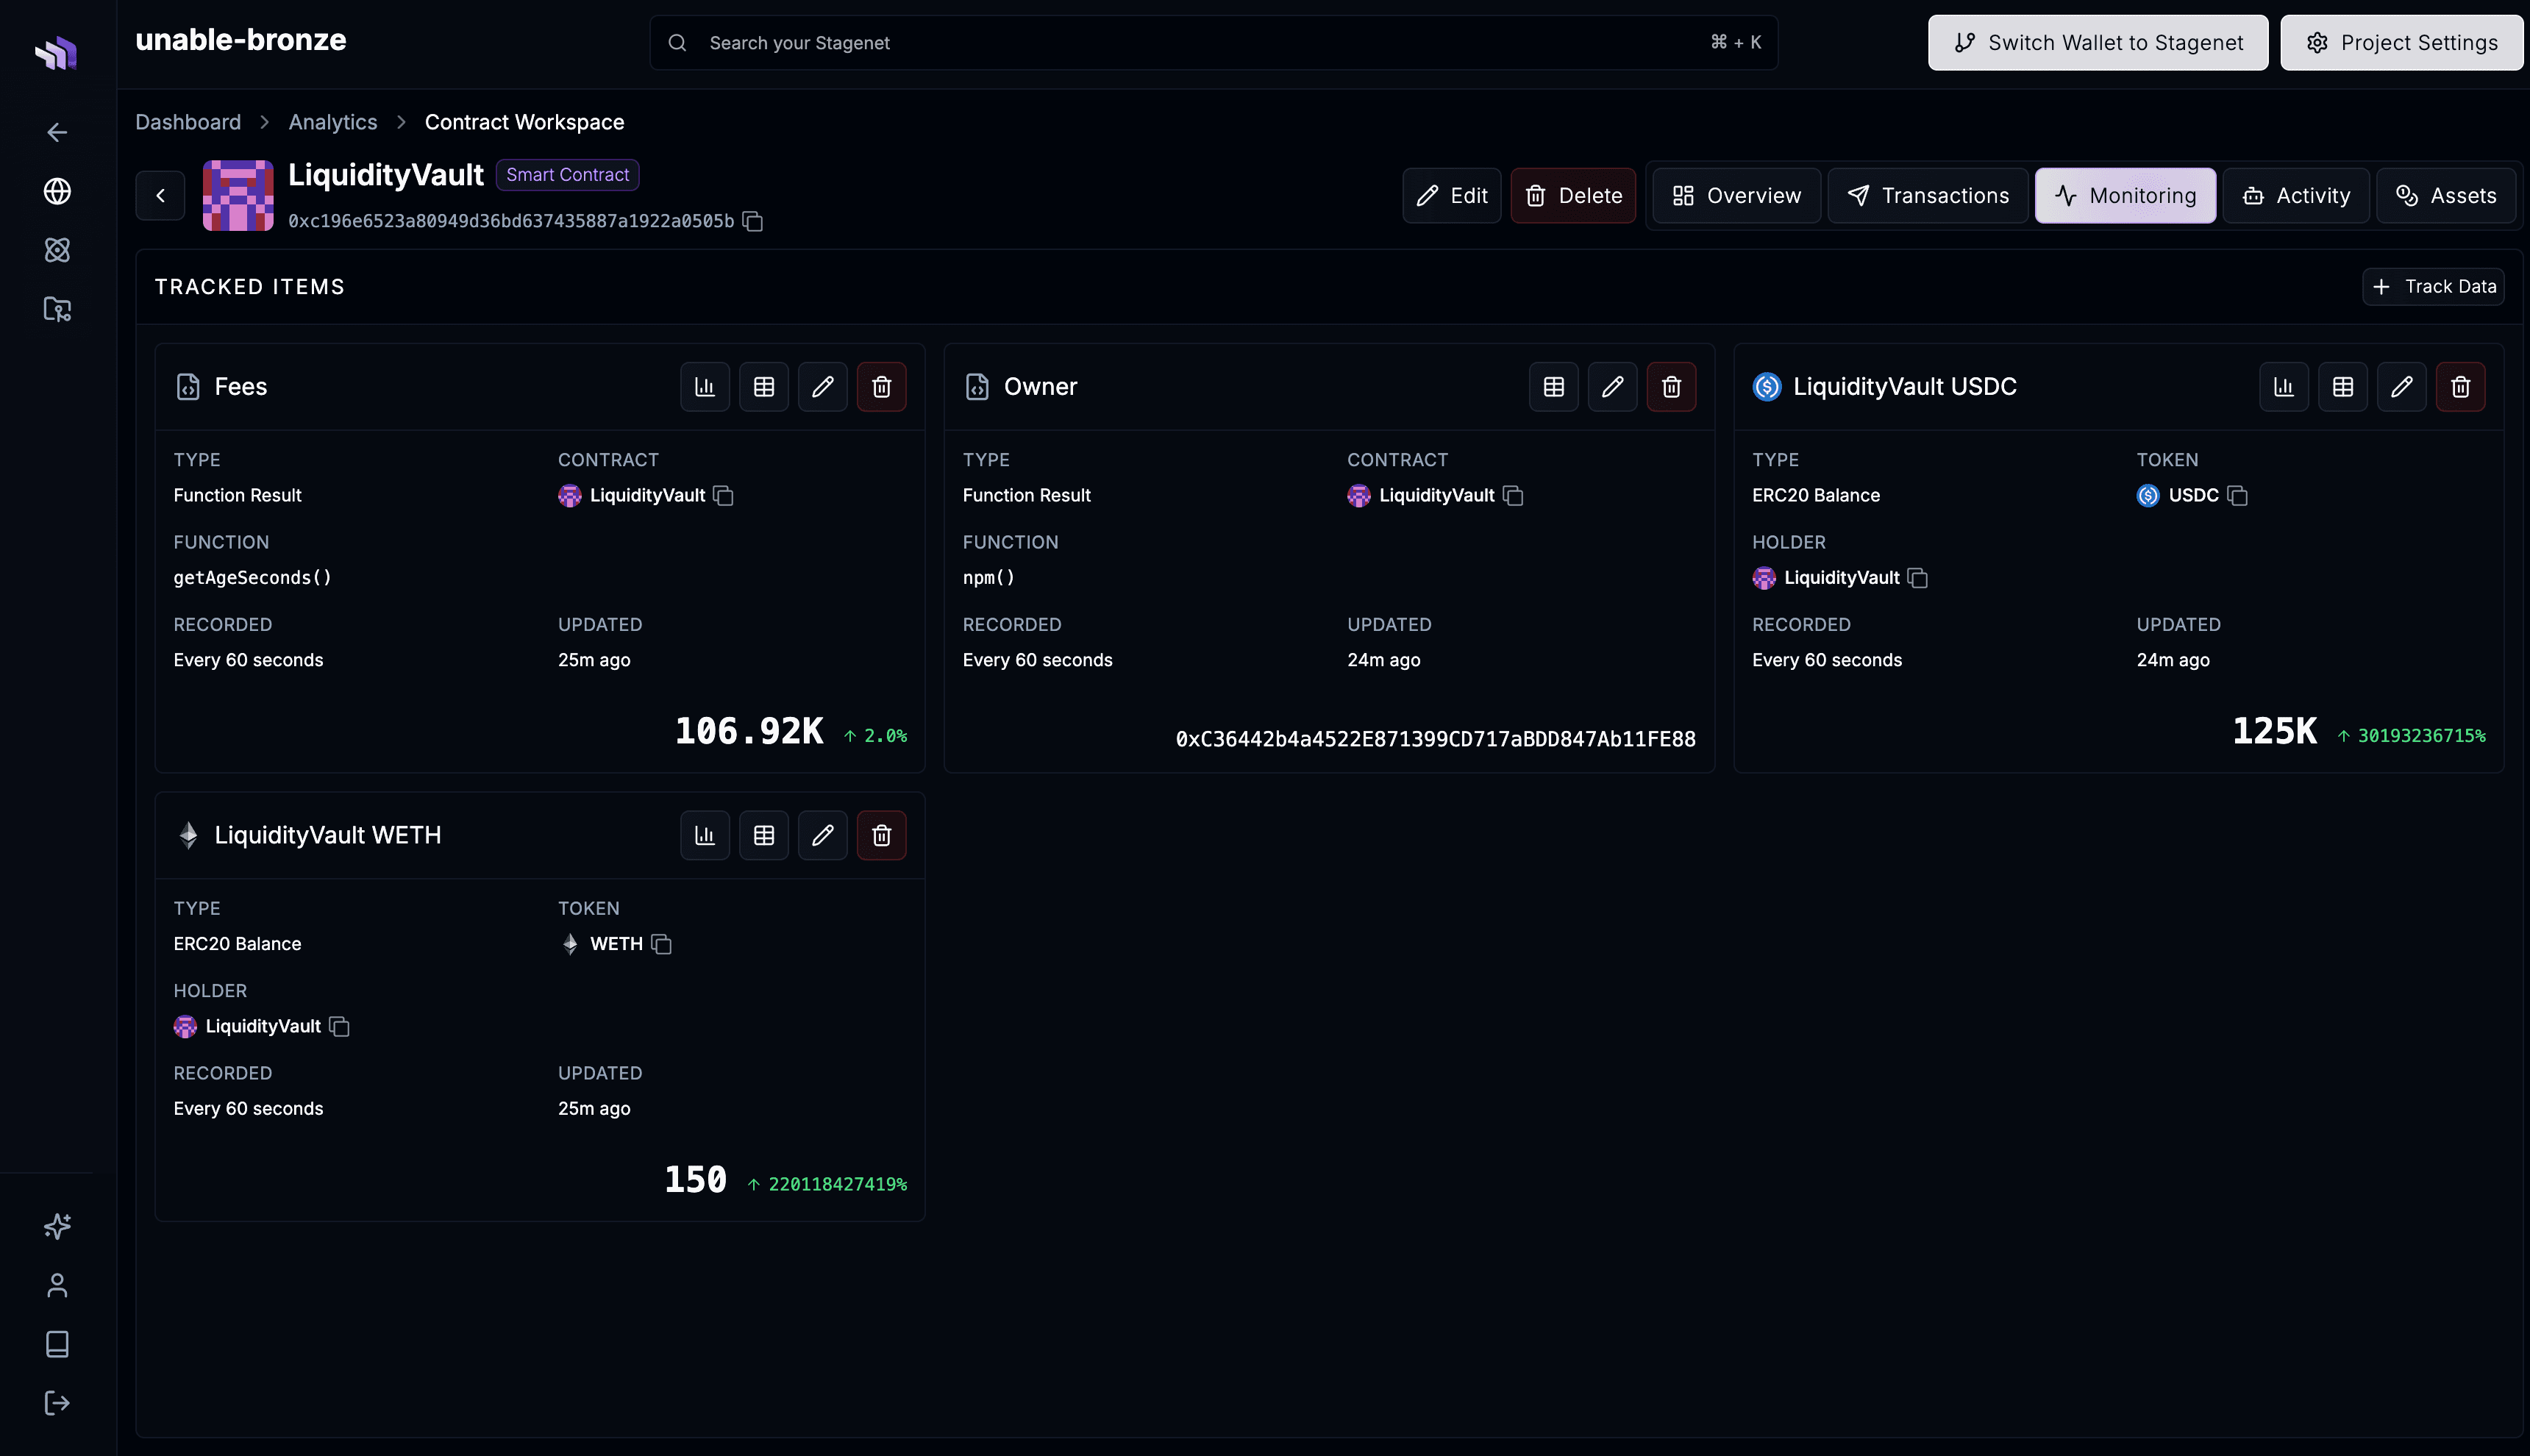Edit the Fees tracked item
This screenshot has height=1456, width=2530.
(823, 387)
